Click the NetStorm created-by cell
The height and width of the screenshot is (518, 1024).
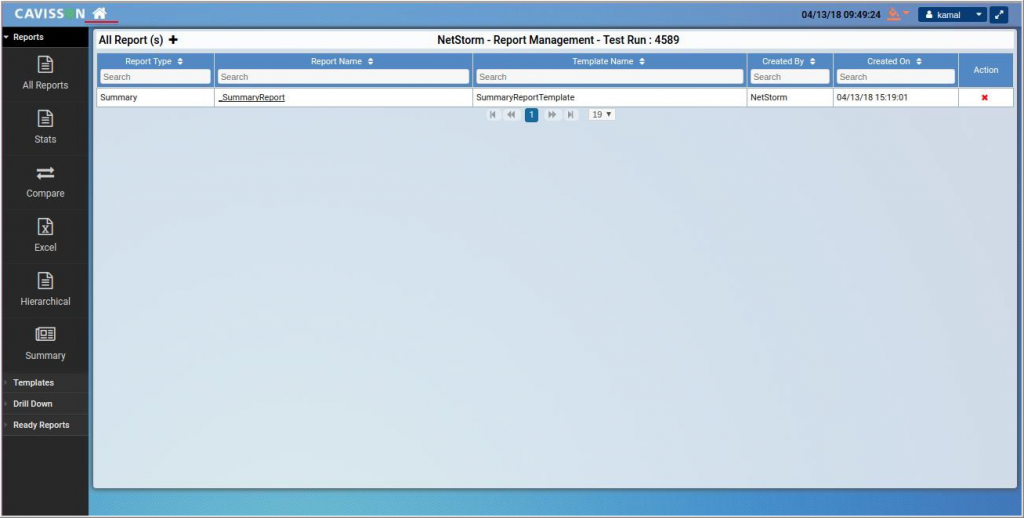click(x=790, y=97)
